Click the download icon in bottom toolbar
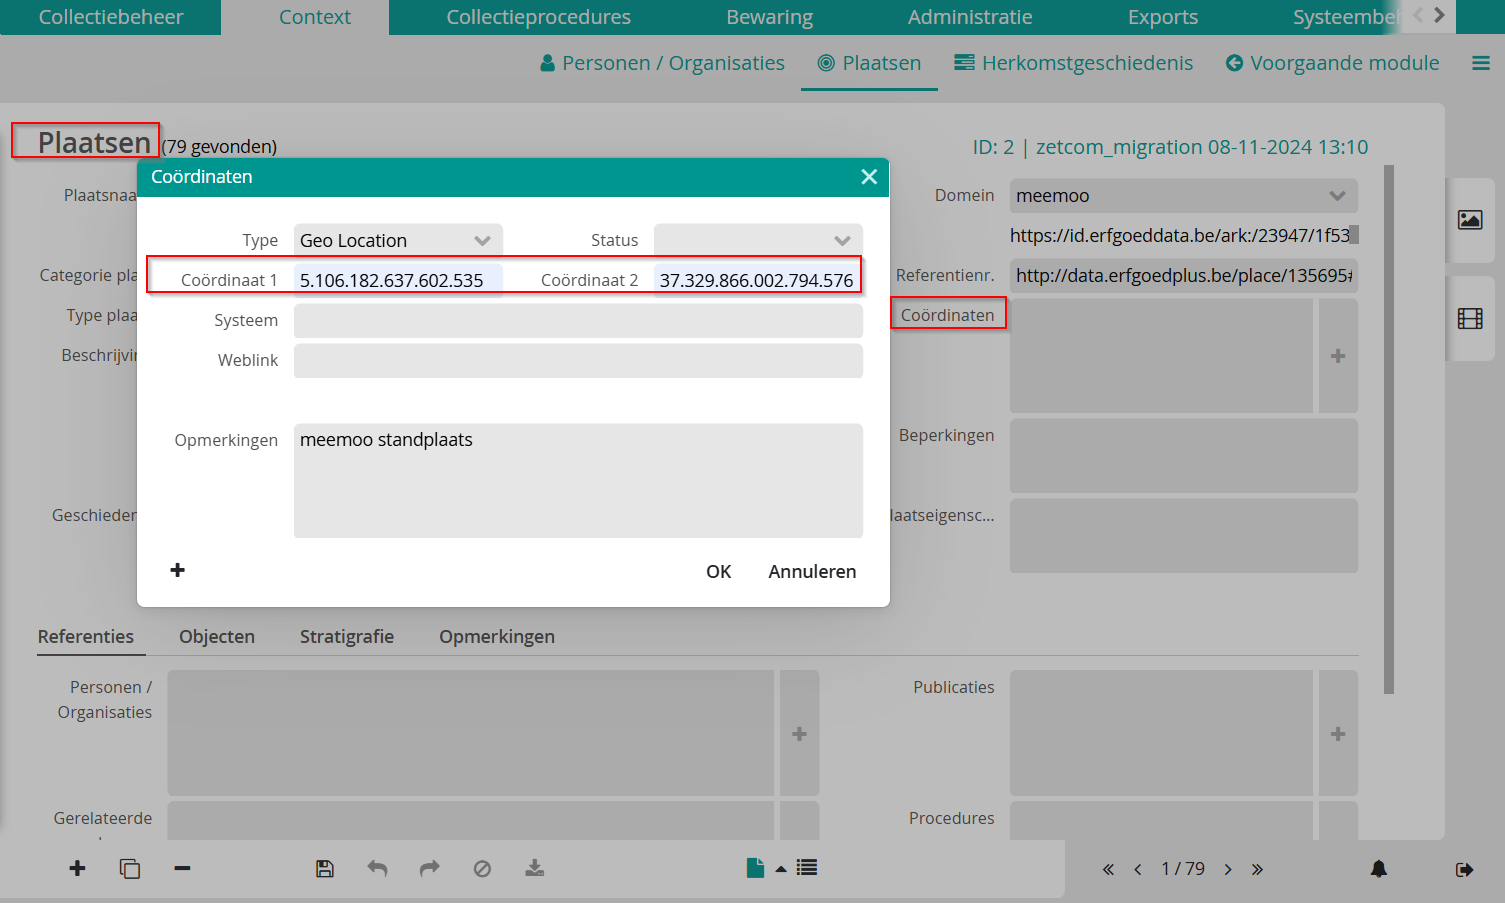The image size is (1505, 903). click(535, 868)
